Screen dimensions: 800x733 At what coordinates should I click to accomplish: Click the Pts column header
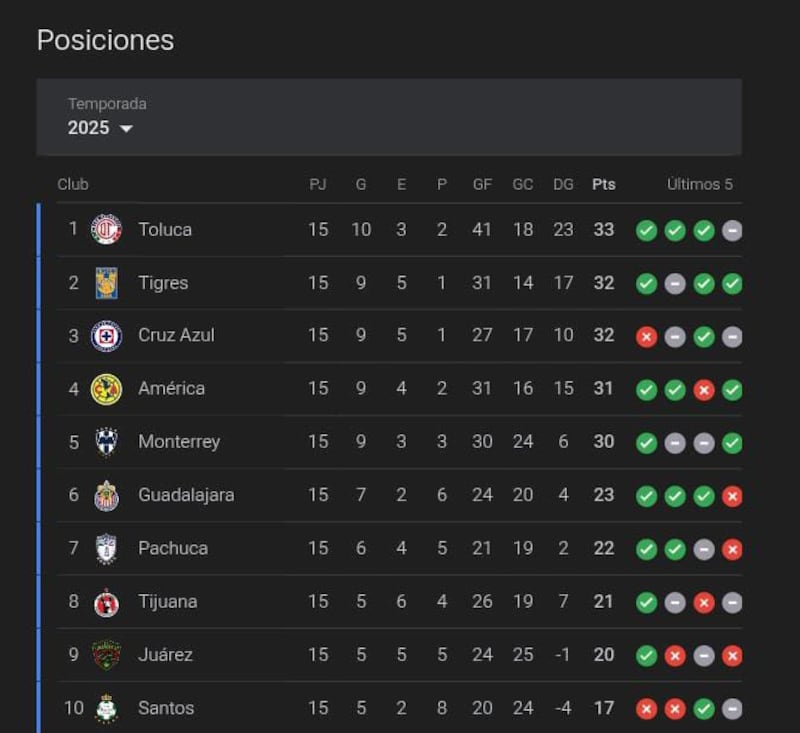603,184
